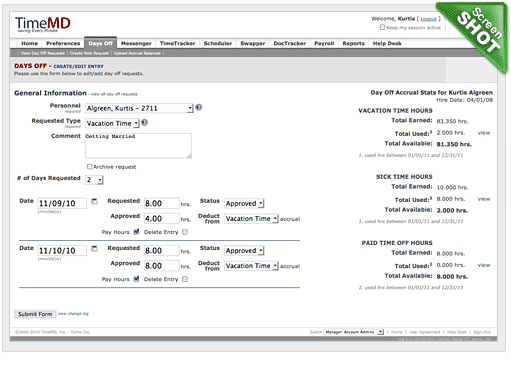Enable the Archive request checkbox
Image resolution: width=511 pixels, height=375 pixels.
(89, 166)
